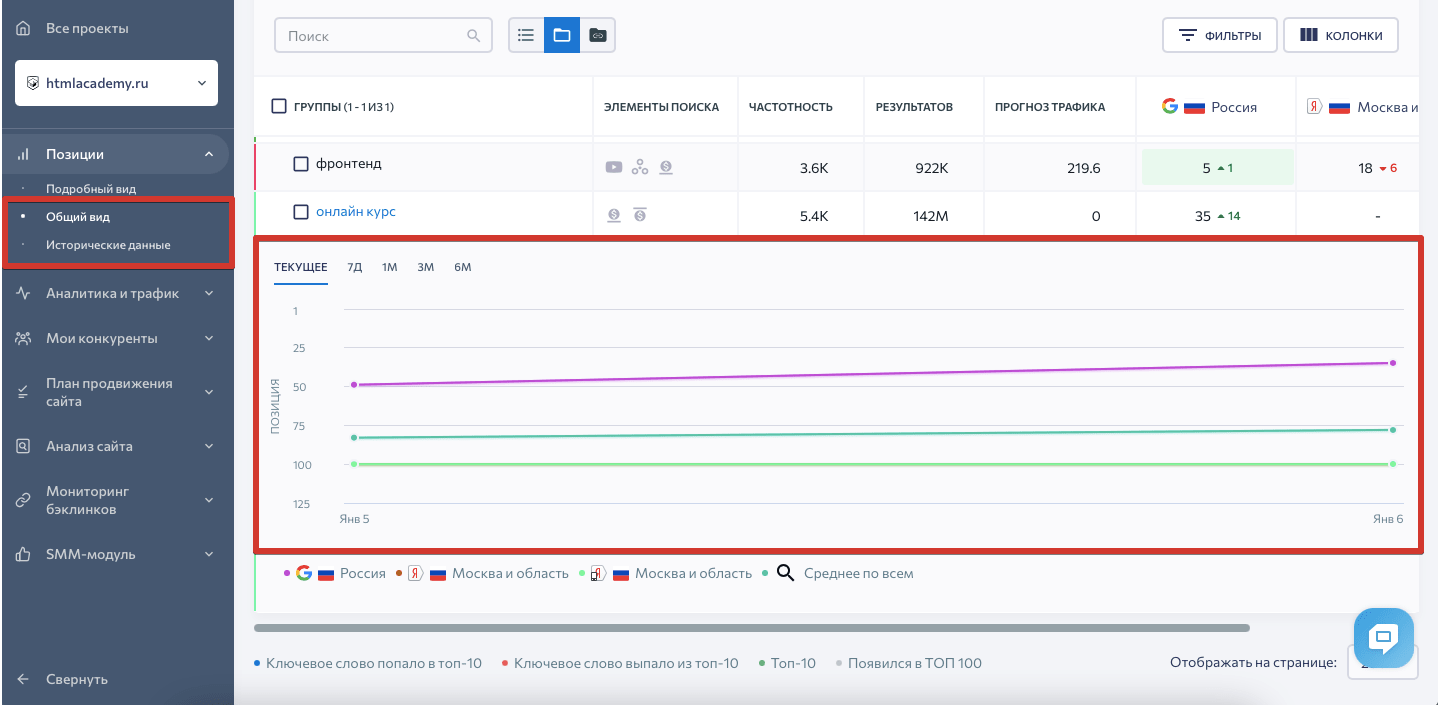Select the 7Д chart period tab

(x=354, y=267)
